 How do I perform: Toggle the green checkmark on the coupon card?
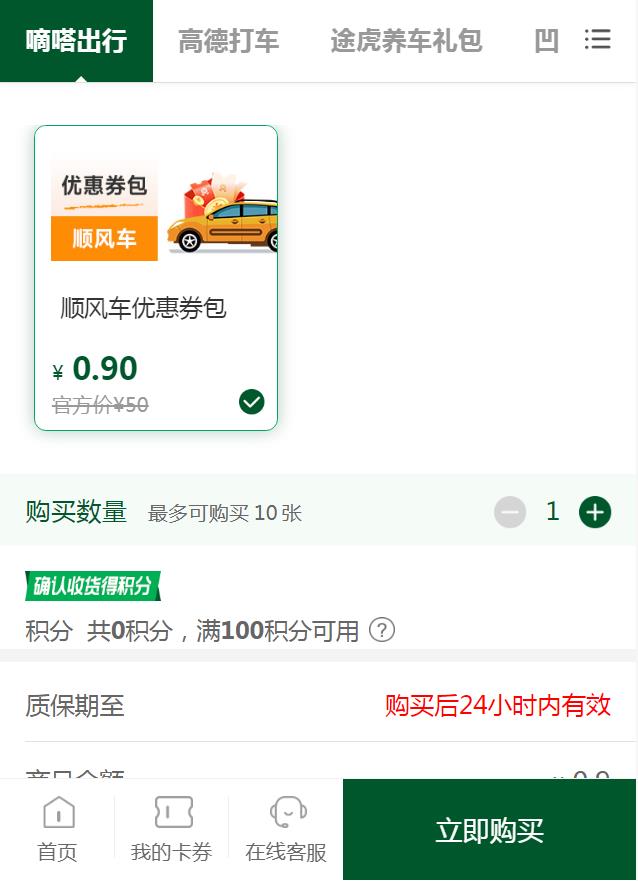[x=252, y=402]
